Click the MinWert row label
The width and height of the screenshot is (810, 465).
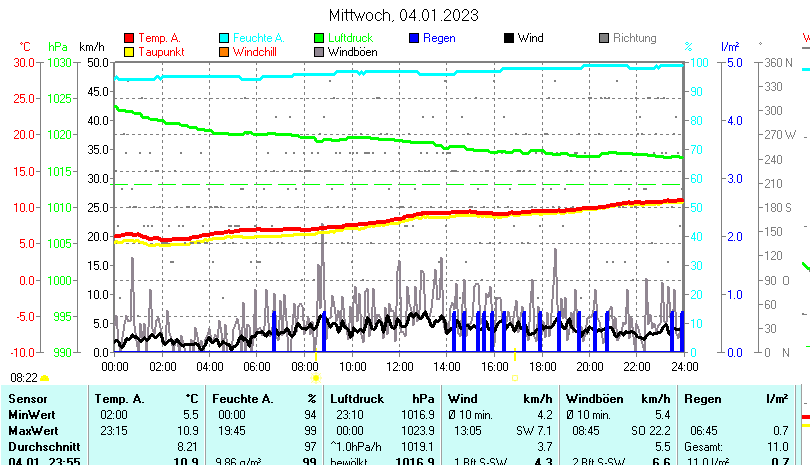tap(32, 414)
